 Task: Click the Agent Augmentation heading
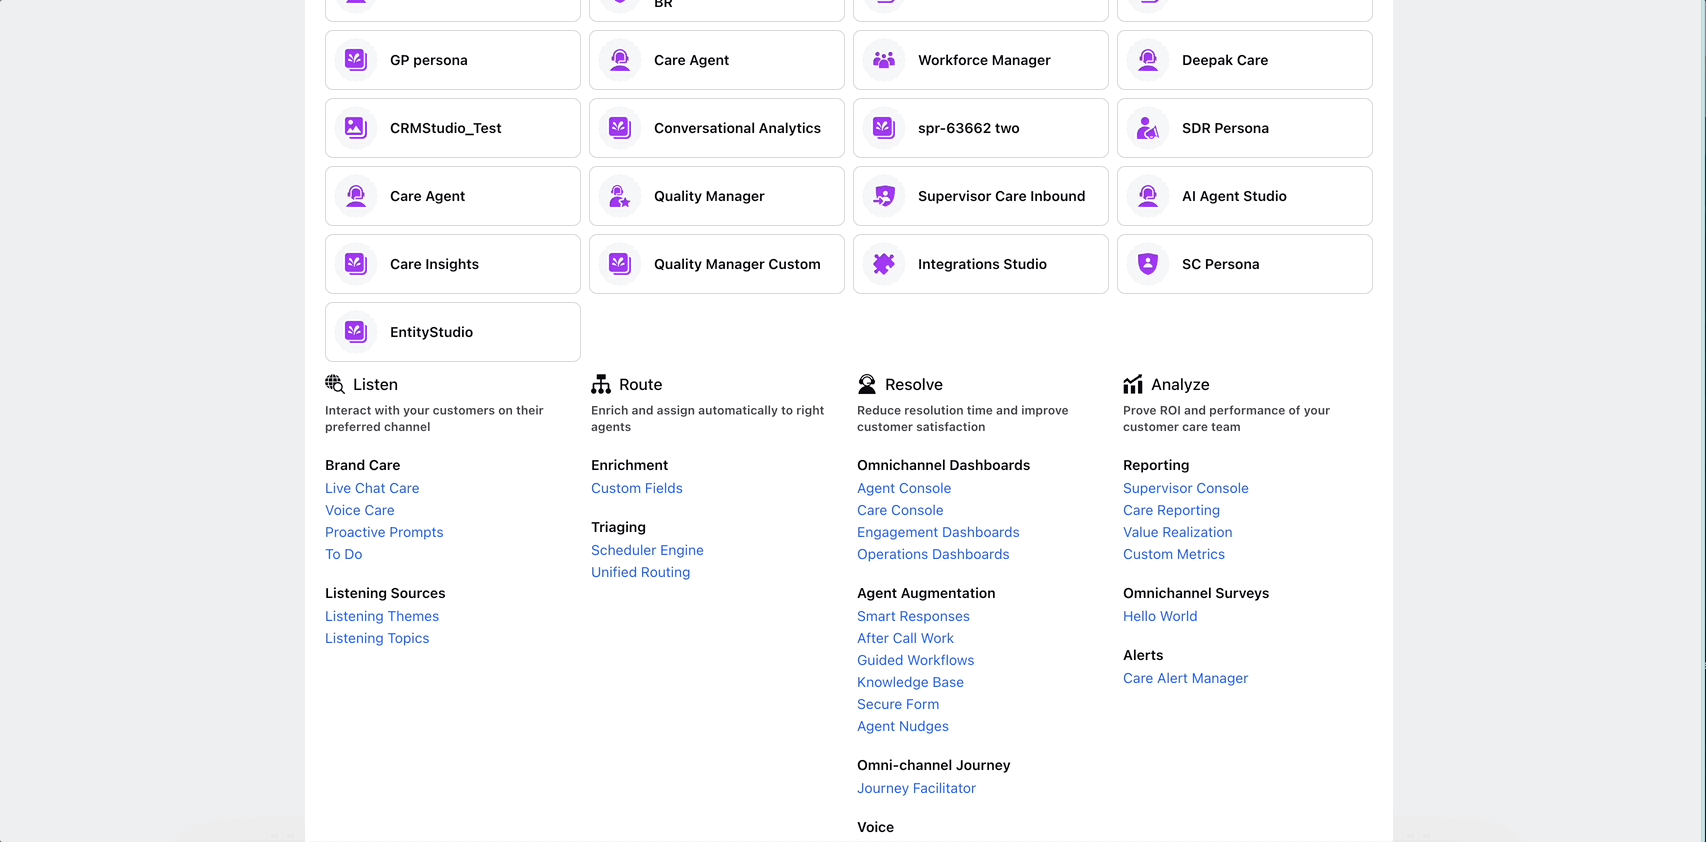point(926,593)
